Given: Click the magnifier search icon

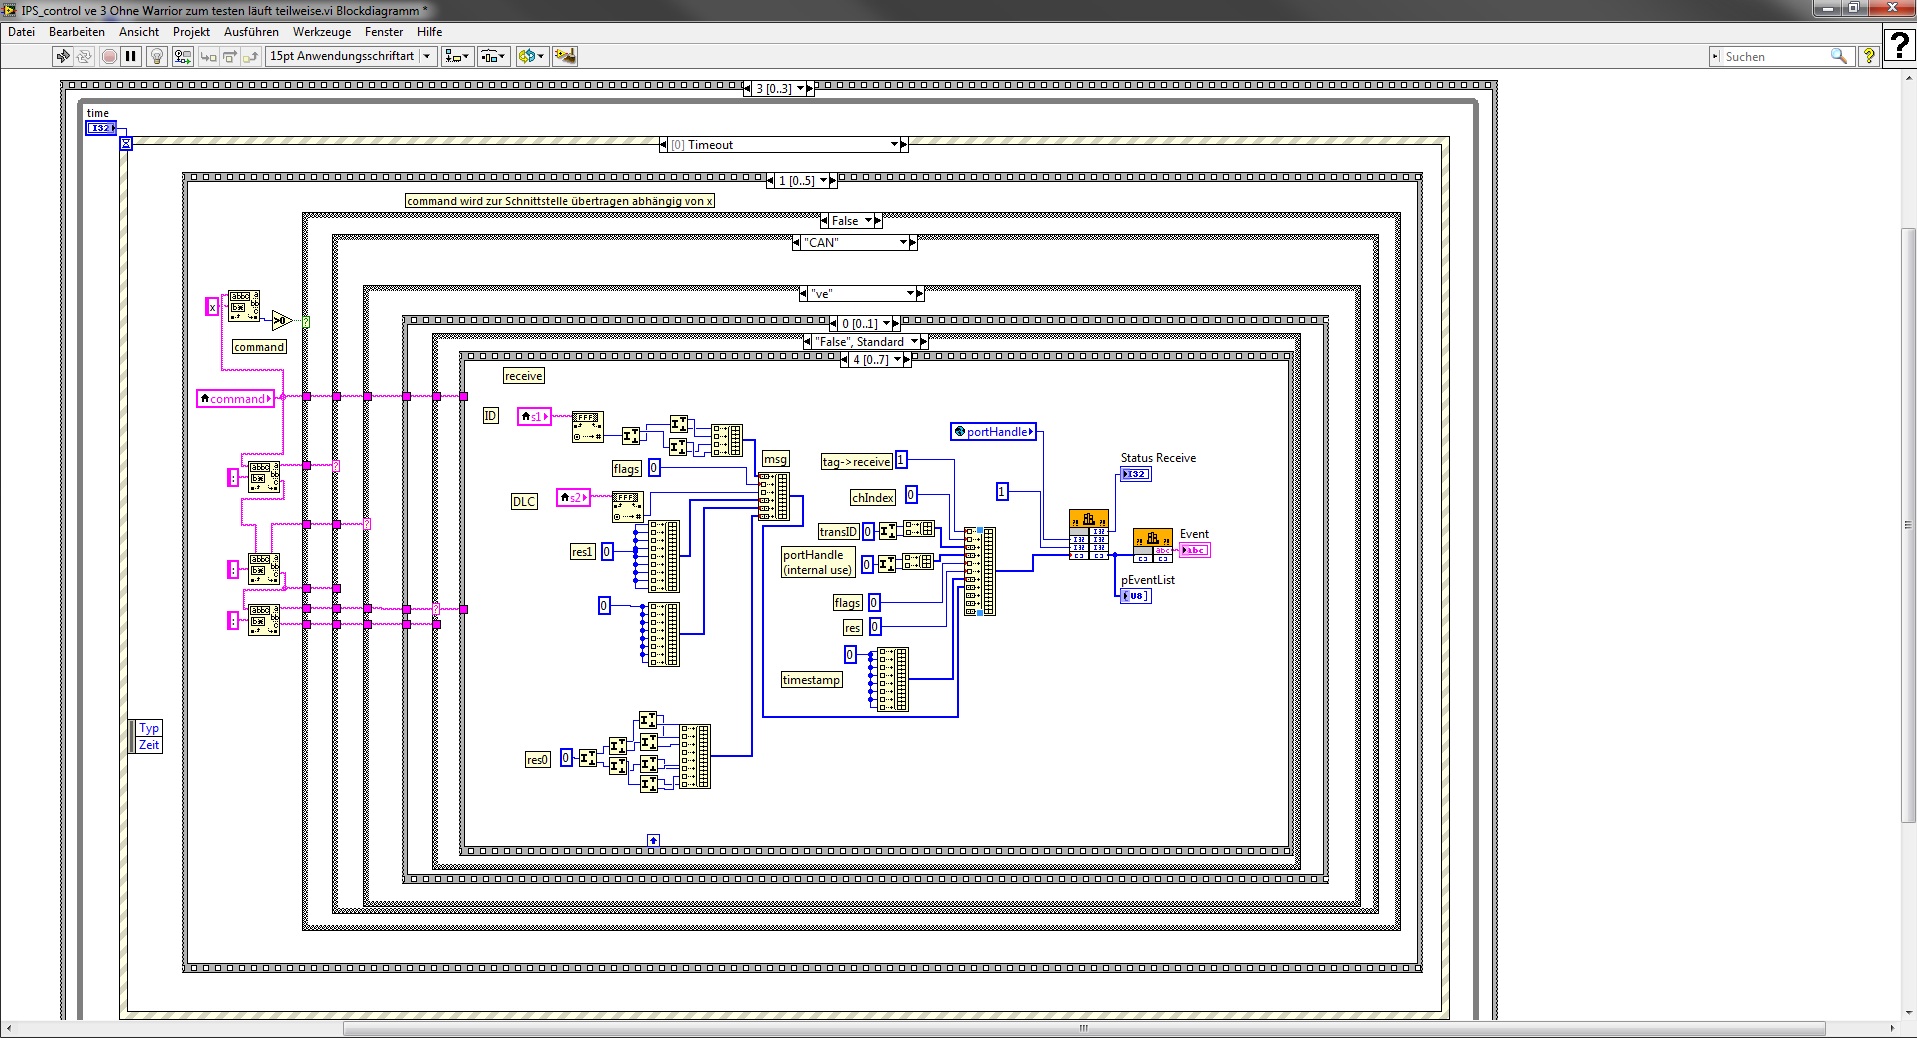Looking at the screenshot, I should tap(1838, 57).
